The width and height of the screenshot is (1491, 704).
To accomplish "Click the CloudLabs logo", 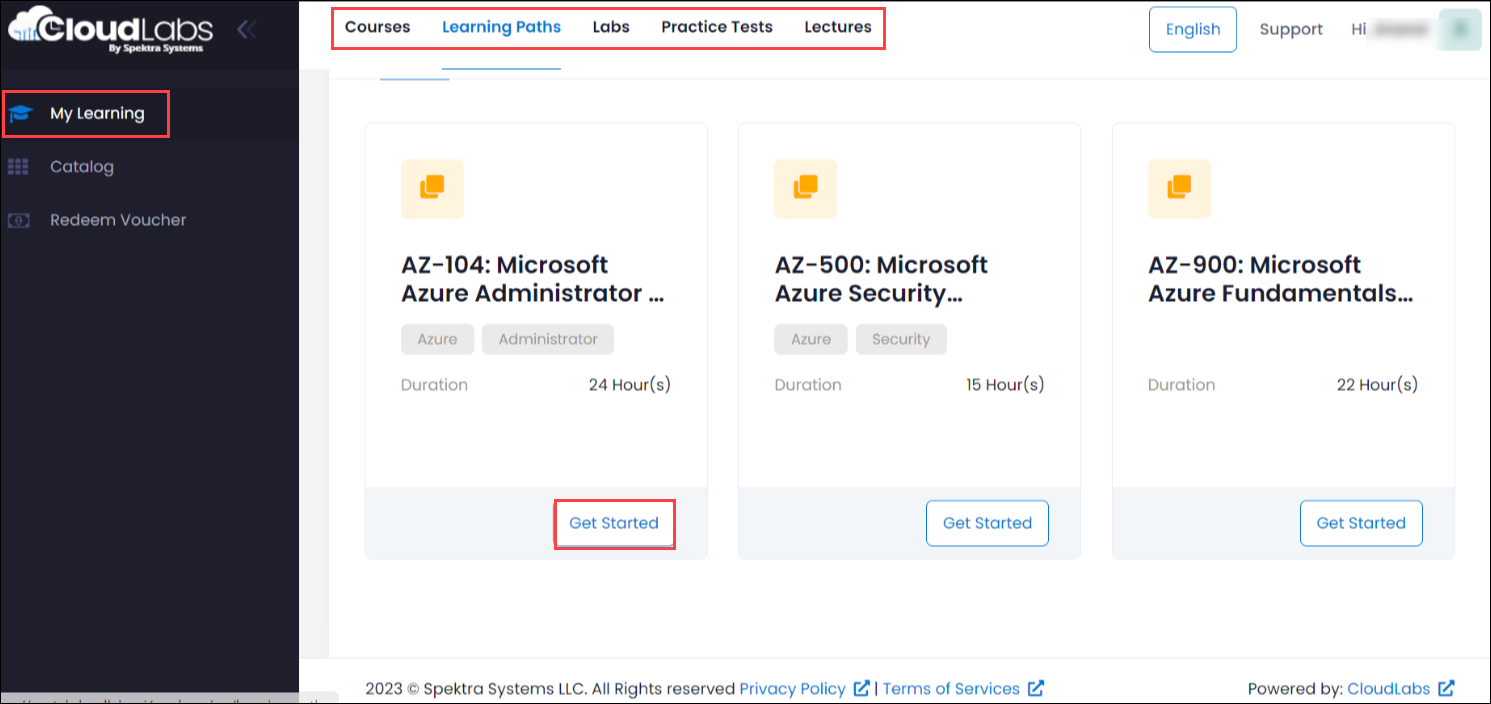I will [110, 29].
